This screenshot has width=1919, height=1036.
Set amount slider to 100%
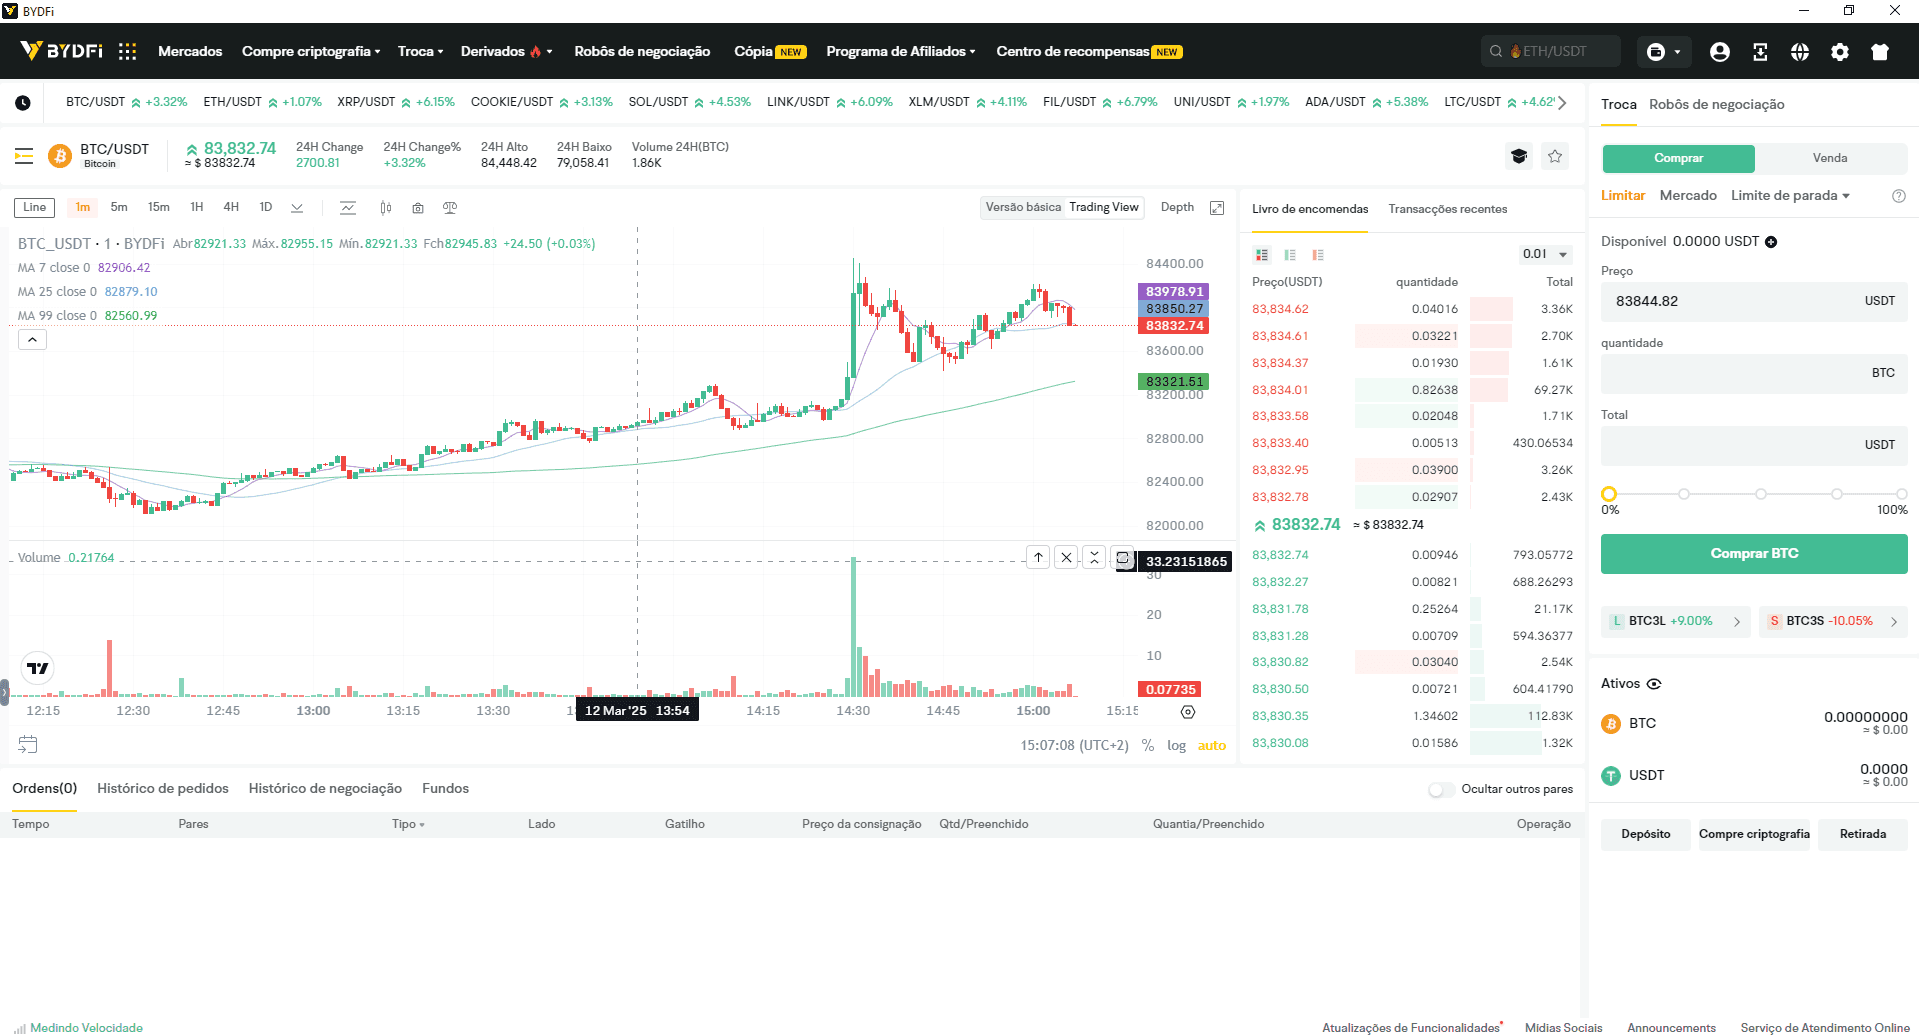1901,494
